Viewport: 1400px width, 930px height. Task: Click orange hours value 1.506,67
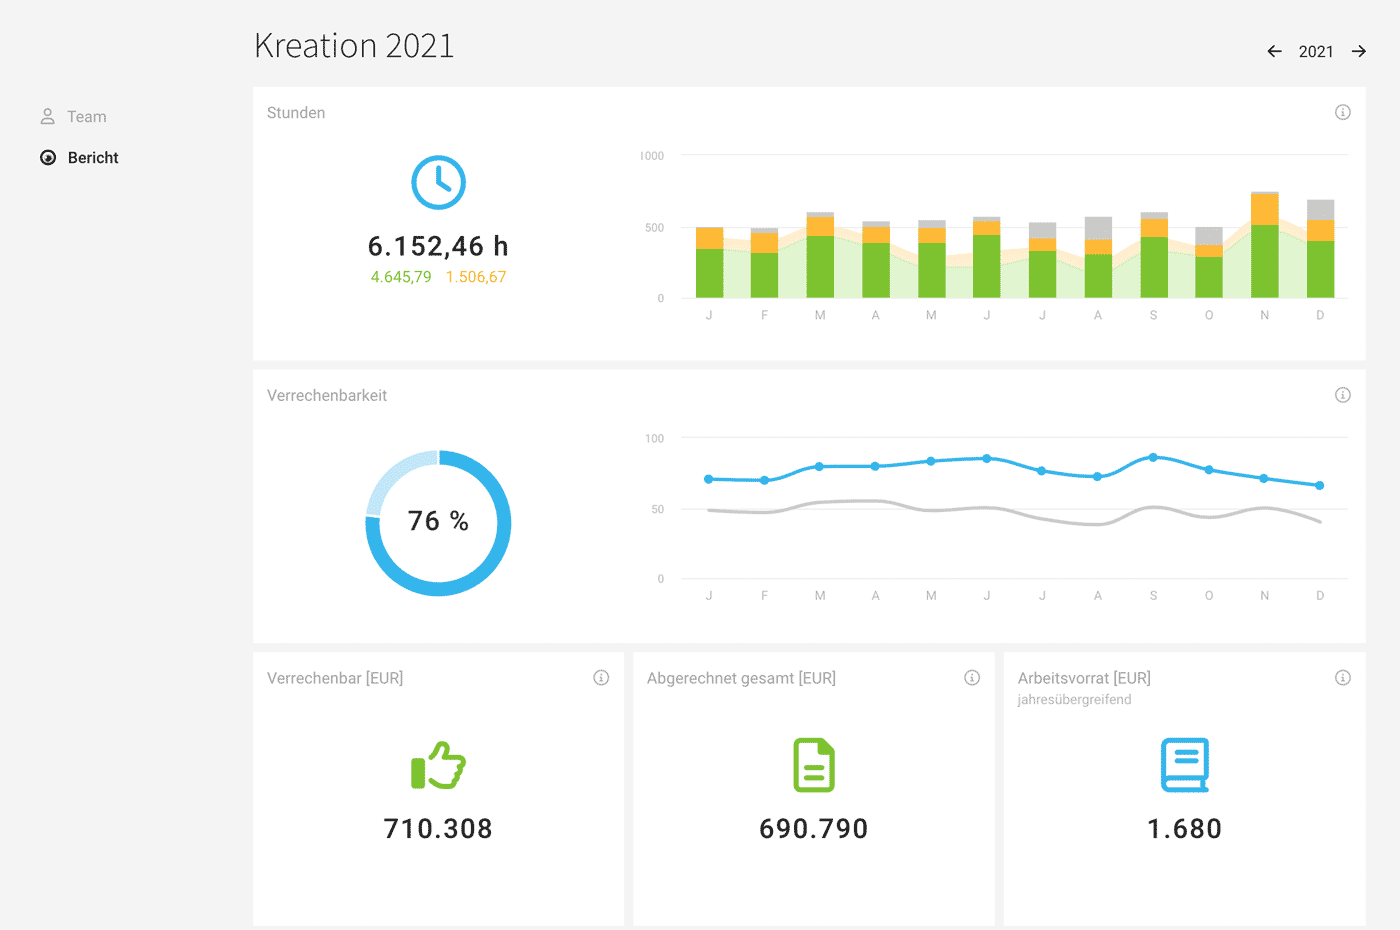(x=476, y=277)
